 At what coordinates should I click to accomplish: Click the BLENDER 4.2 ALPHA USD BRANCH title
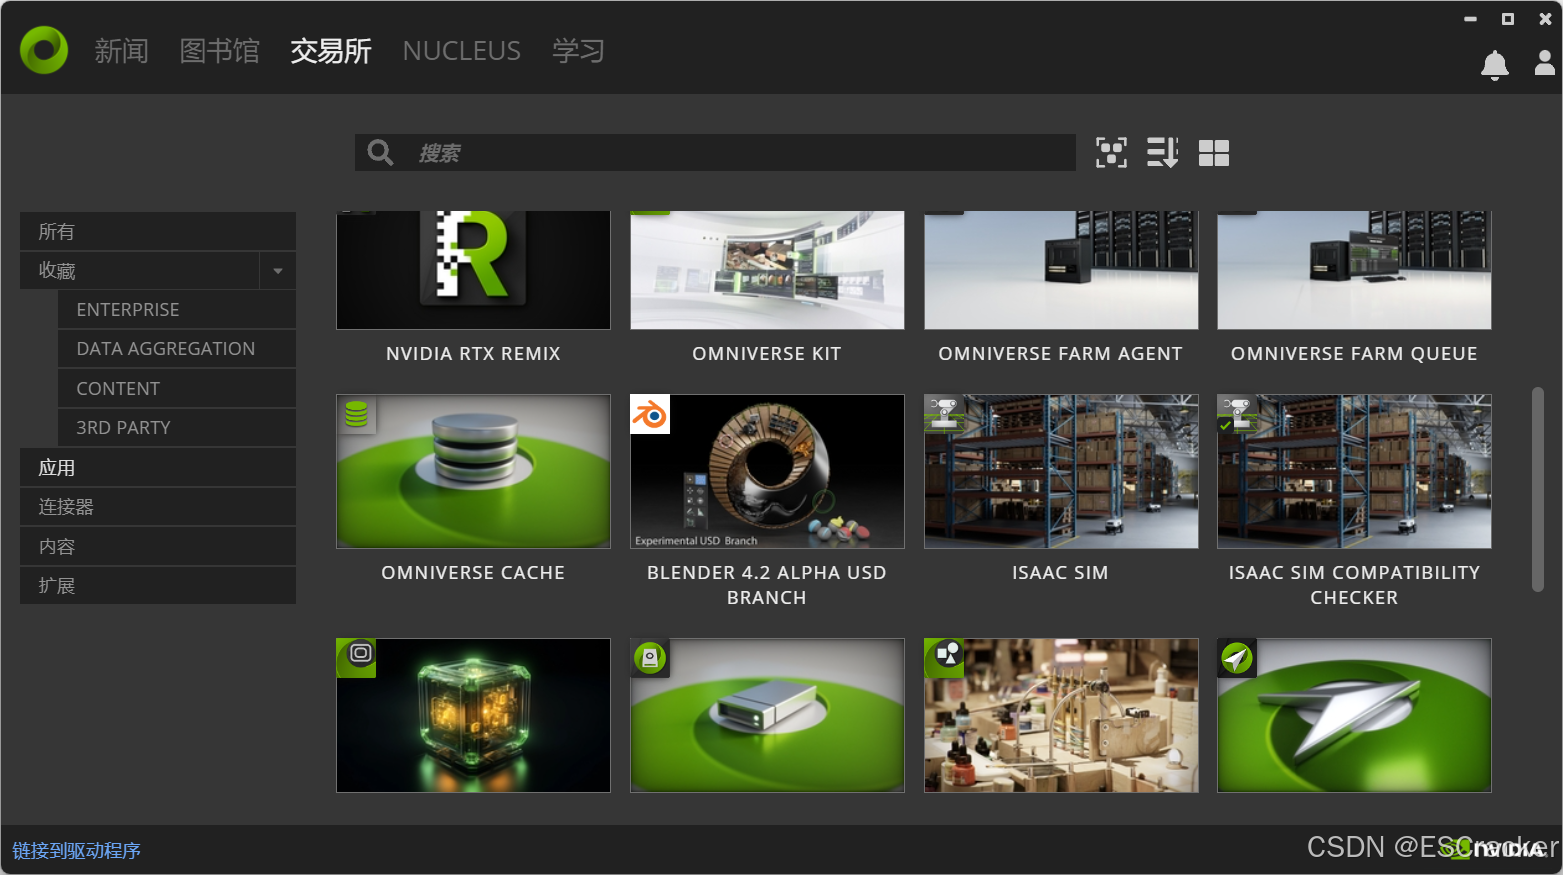tap(767, 585)
